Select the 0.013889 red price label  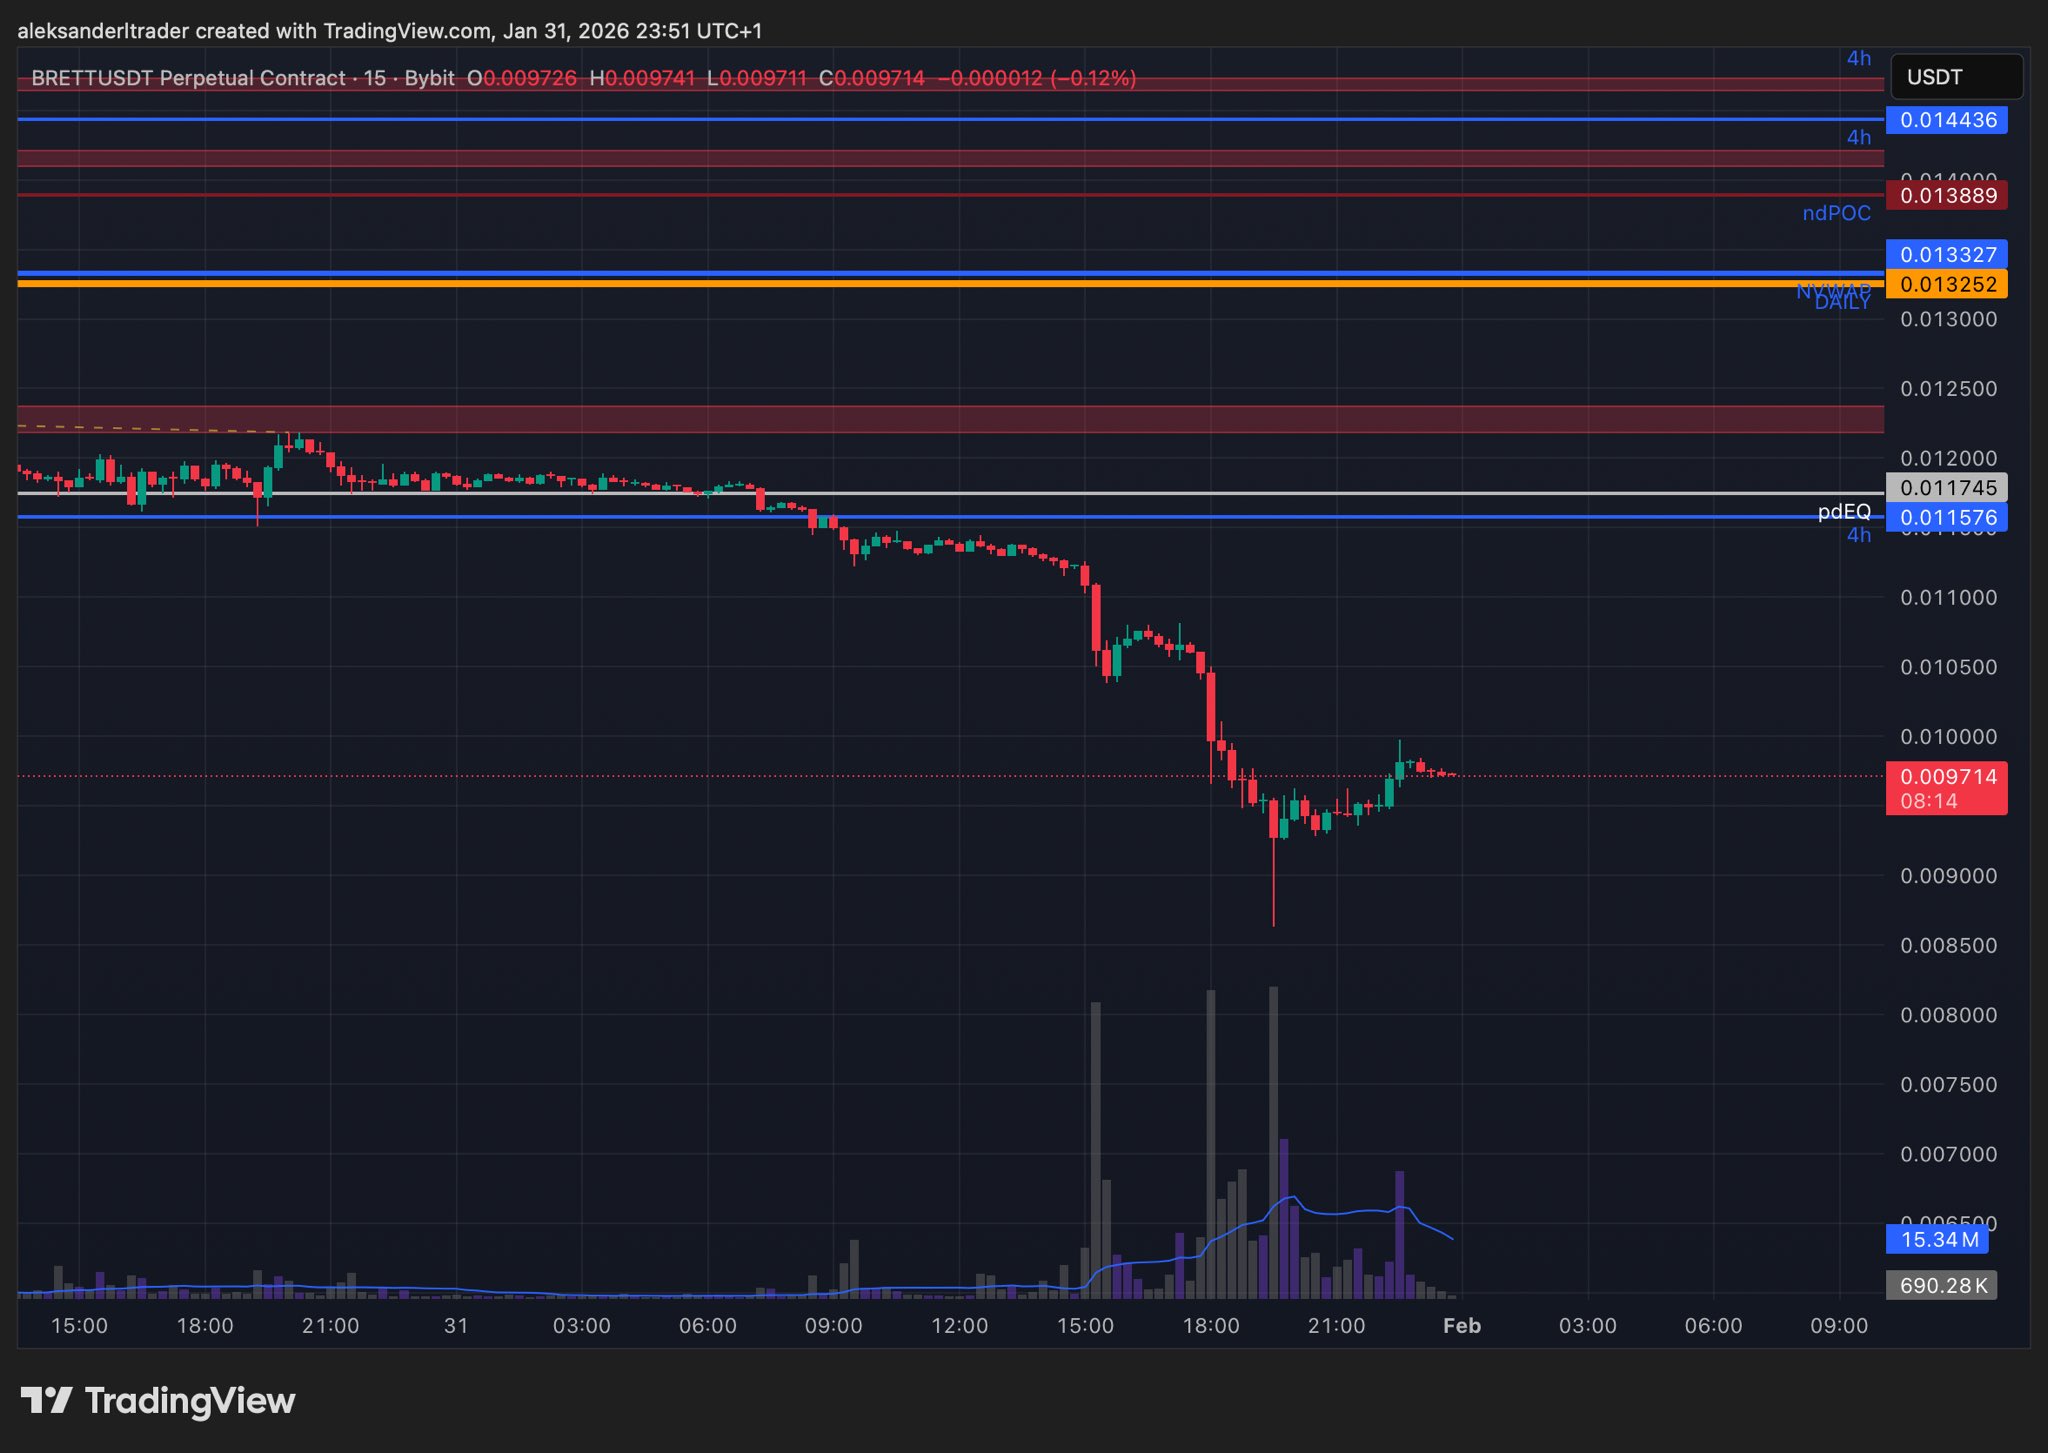point(1946,195)
